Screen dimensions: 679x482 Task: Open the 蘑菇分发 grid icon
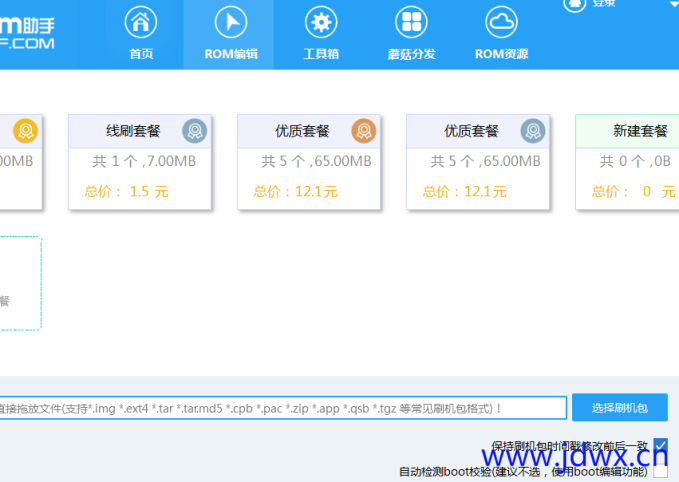coord(411,22)
